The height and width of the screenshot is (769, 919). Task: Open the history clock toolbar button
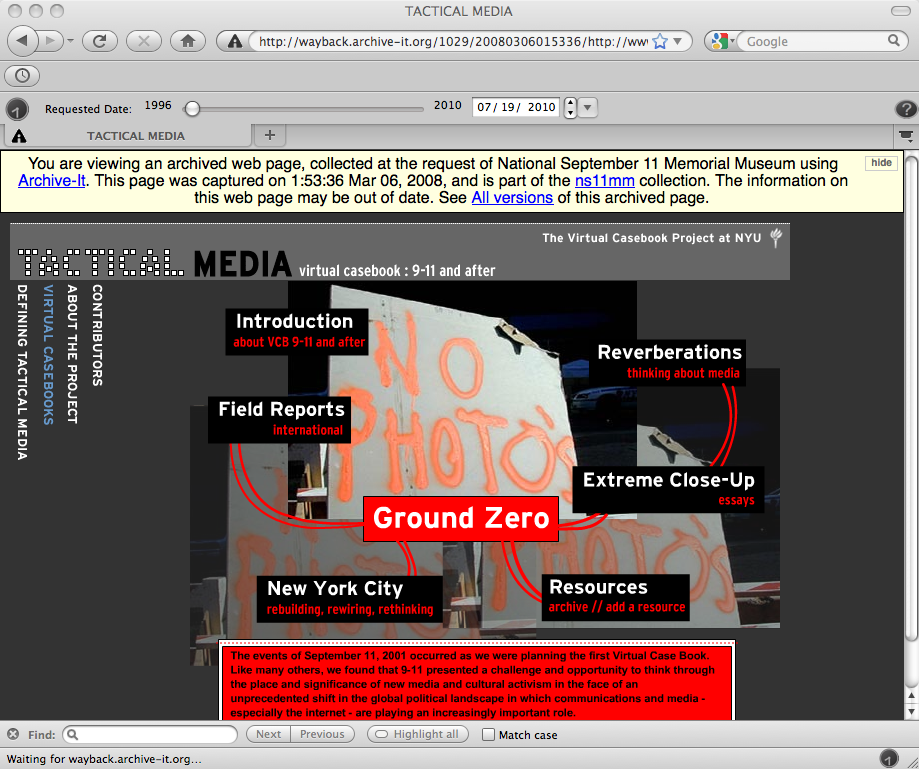click(x=22, y=76)
